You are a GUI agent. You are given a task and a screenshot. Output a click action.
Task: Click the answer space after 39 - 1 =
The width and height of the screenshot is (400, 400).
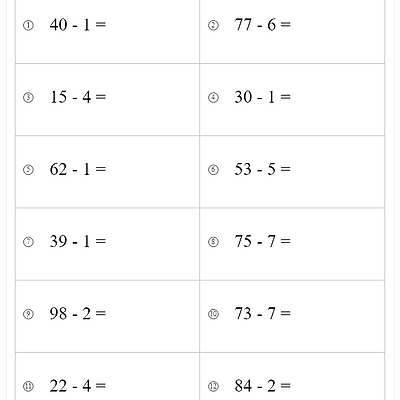coord(152,241)
